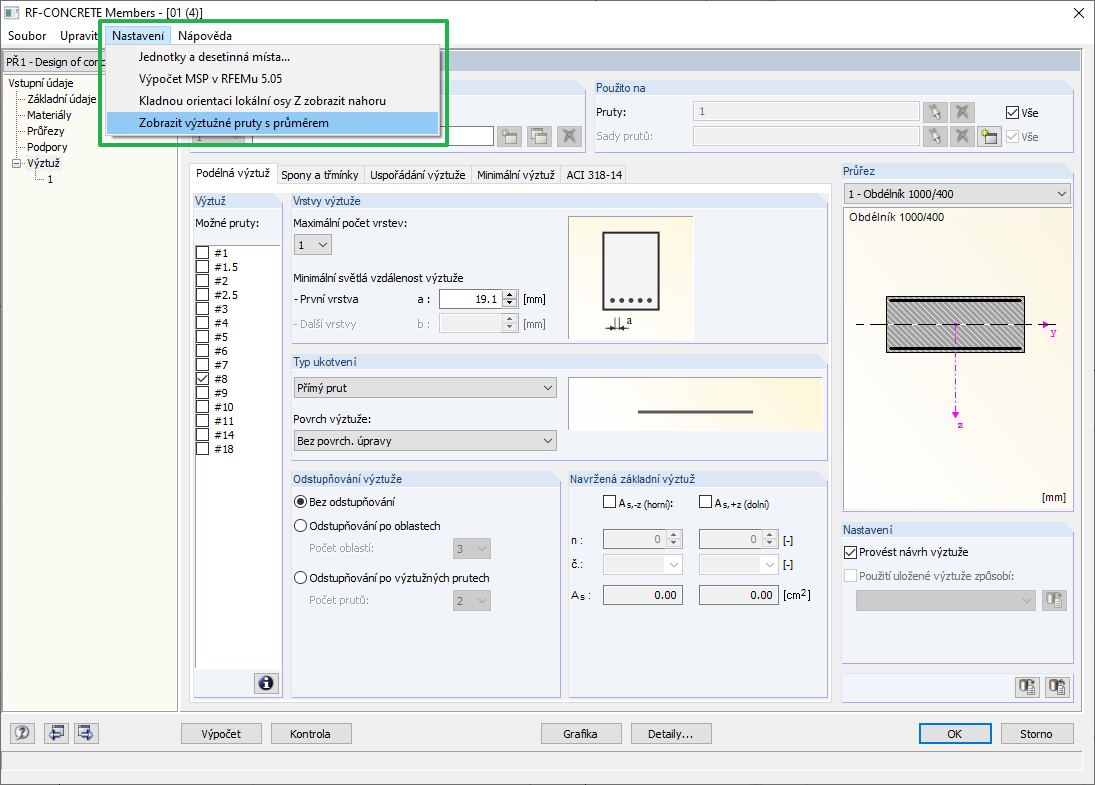Viewport: 1095px width, 785px height.
Task: Click the Grafika button
Action: (x=580, y=733)
